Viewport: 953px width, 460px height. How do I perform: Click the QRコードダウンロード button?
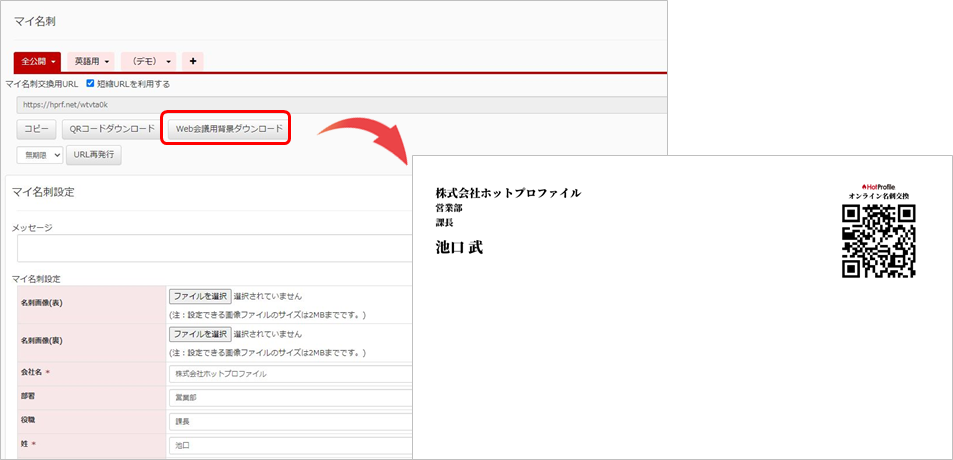point(110,129)
